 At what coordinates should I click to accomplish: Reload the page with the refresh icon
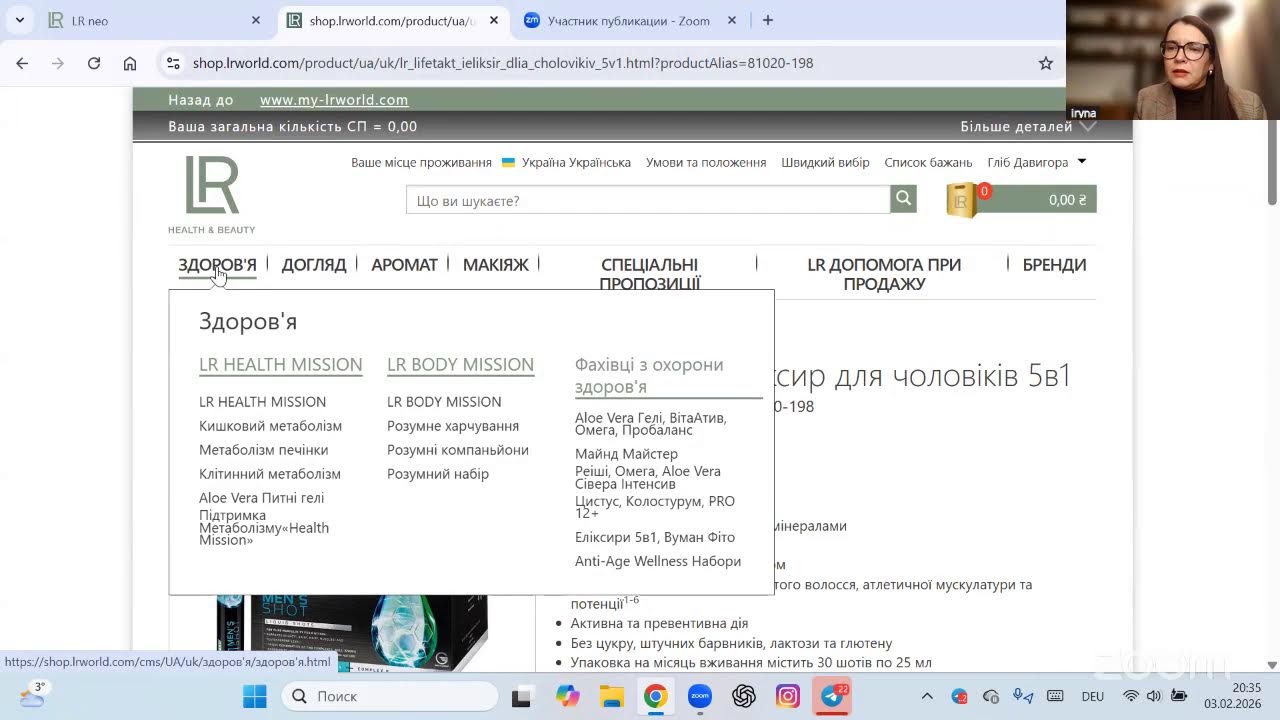click(94, 63)
